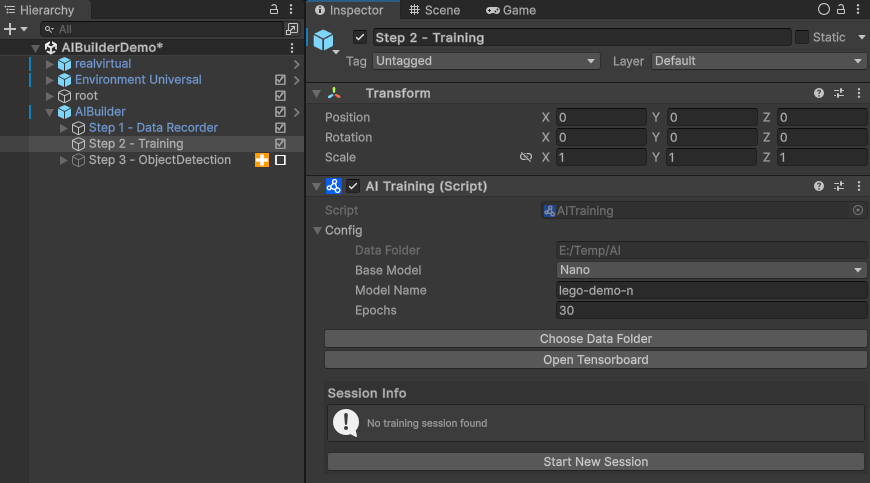Image resolution: width=870 pixels, height=483 pixels.
Task: Expand Step 1 - Data Recorder in the Hierarchy
Action: pos(65,128)
